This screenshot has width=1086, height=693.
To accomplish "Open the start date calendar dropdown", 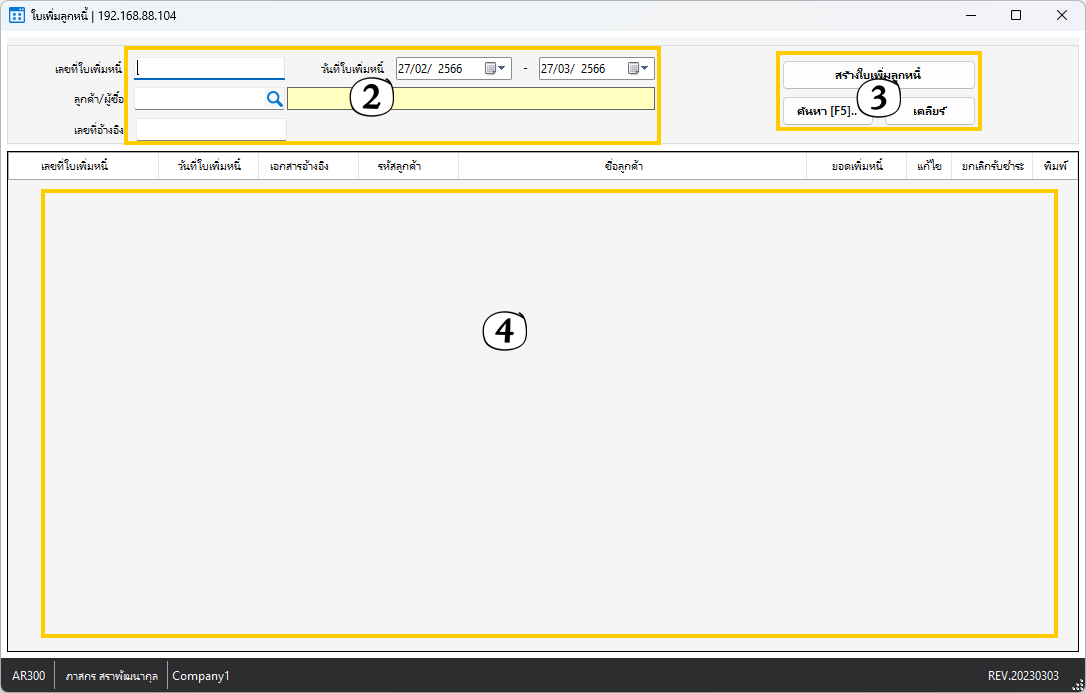I will coord(497,69).
